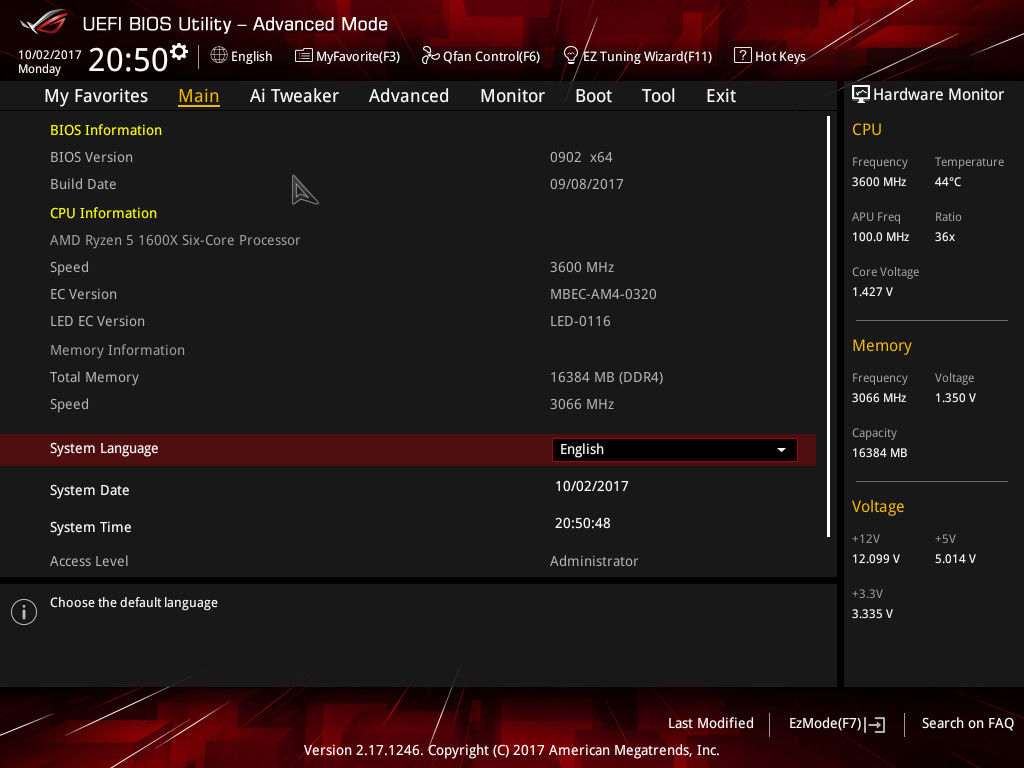1024x768 pixels.
Task: Click APU Freq 100.0 MHz reading
Action: [880, 236]
